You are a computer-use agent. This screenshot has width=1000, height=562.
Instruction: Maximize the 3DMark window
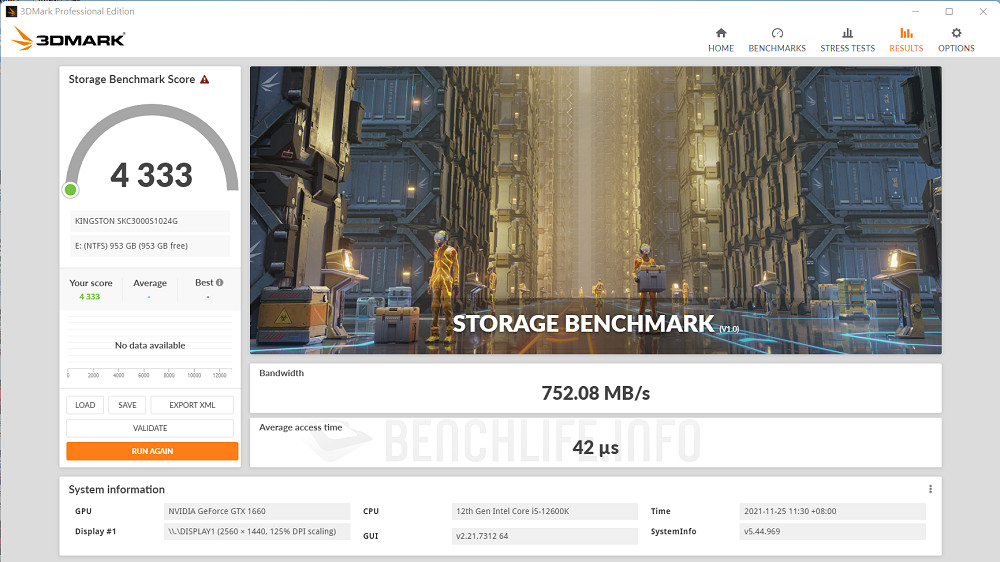949,11
